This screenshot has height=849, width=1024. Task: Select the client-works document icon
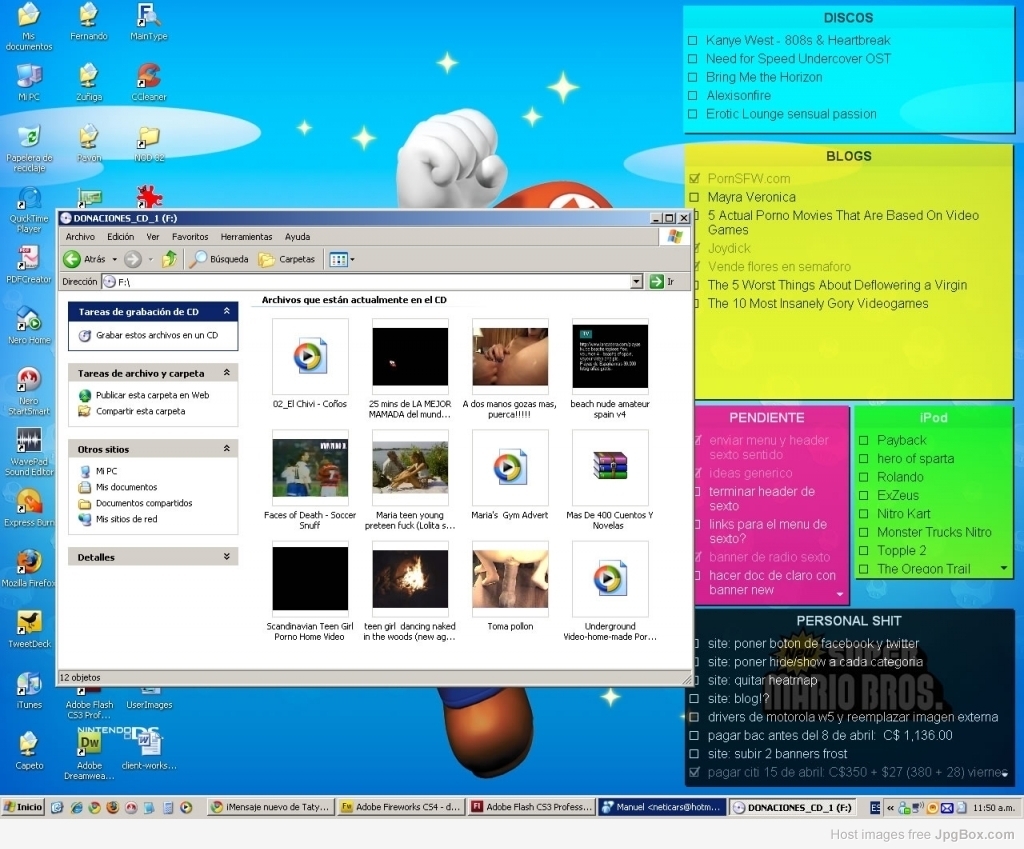click(x=149, y=751)
